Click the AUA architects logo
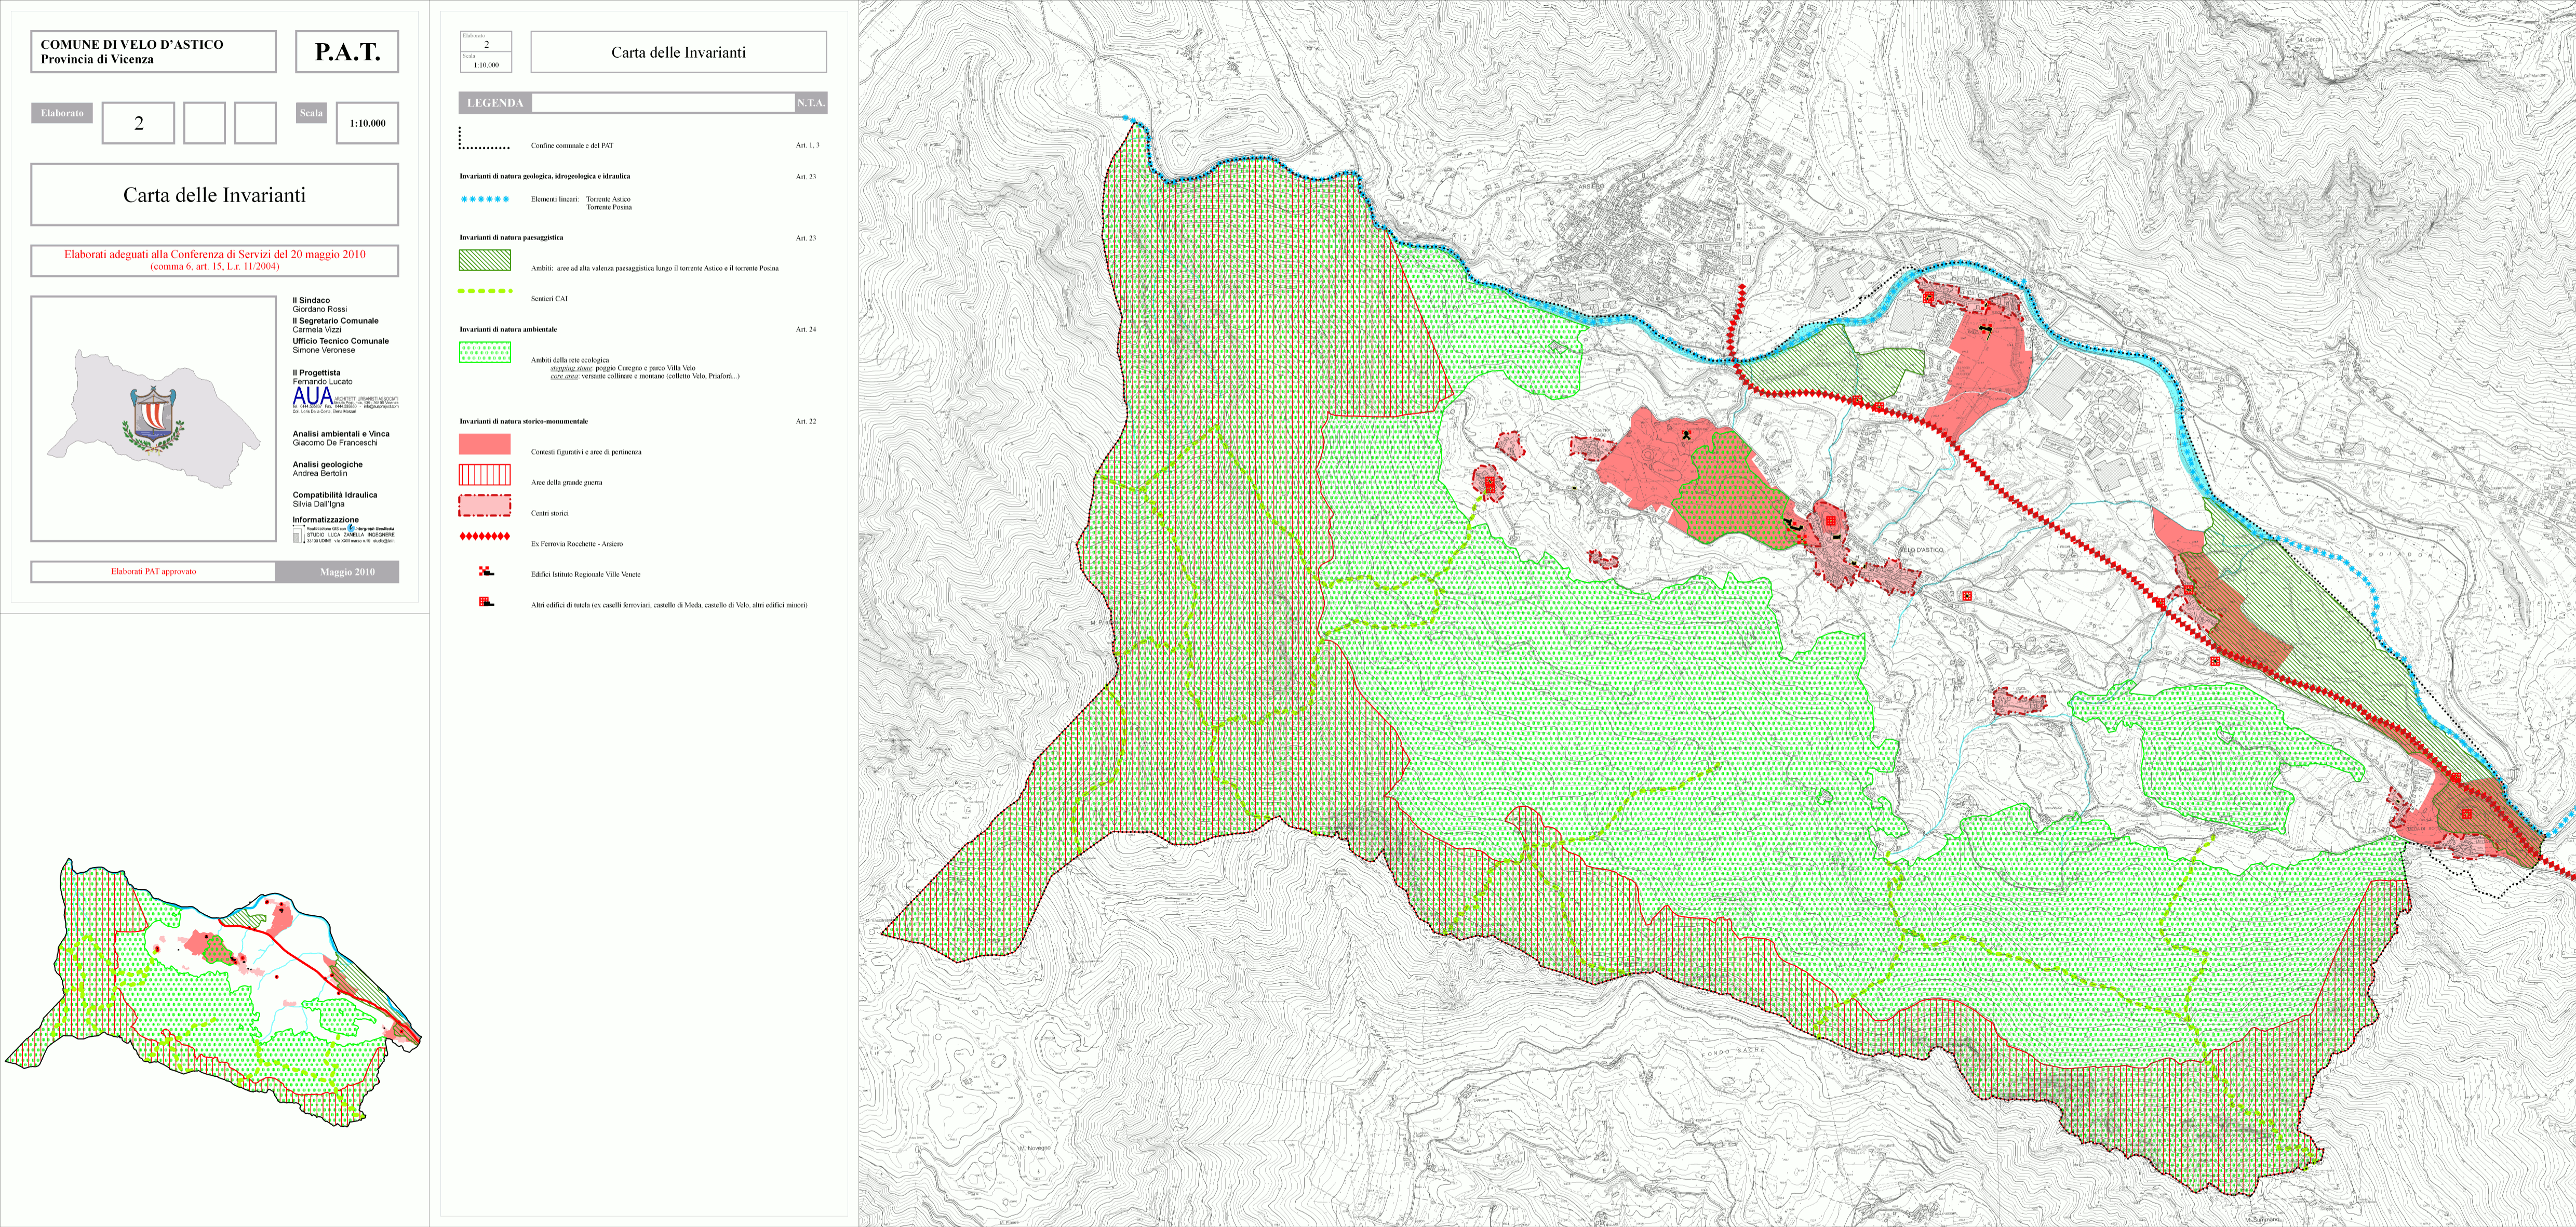Screen dimensions: 2576x1227 click(x=313, y=397)
